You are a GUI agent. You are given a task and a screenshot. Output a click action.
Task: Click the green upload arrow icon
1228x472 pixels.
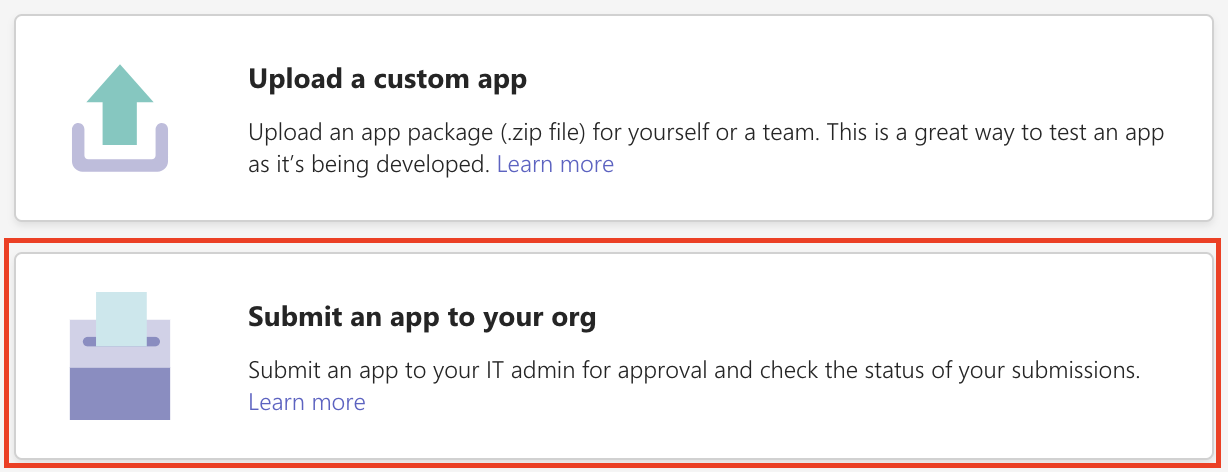coord(120,98)
